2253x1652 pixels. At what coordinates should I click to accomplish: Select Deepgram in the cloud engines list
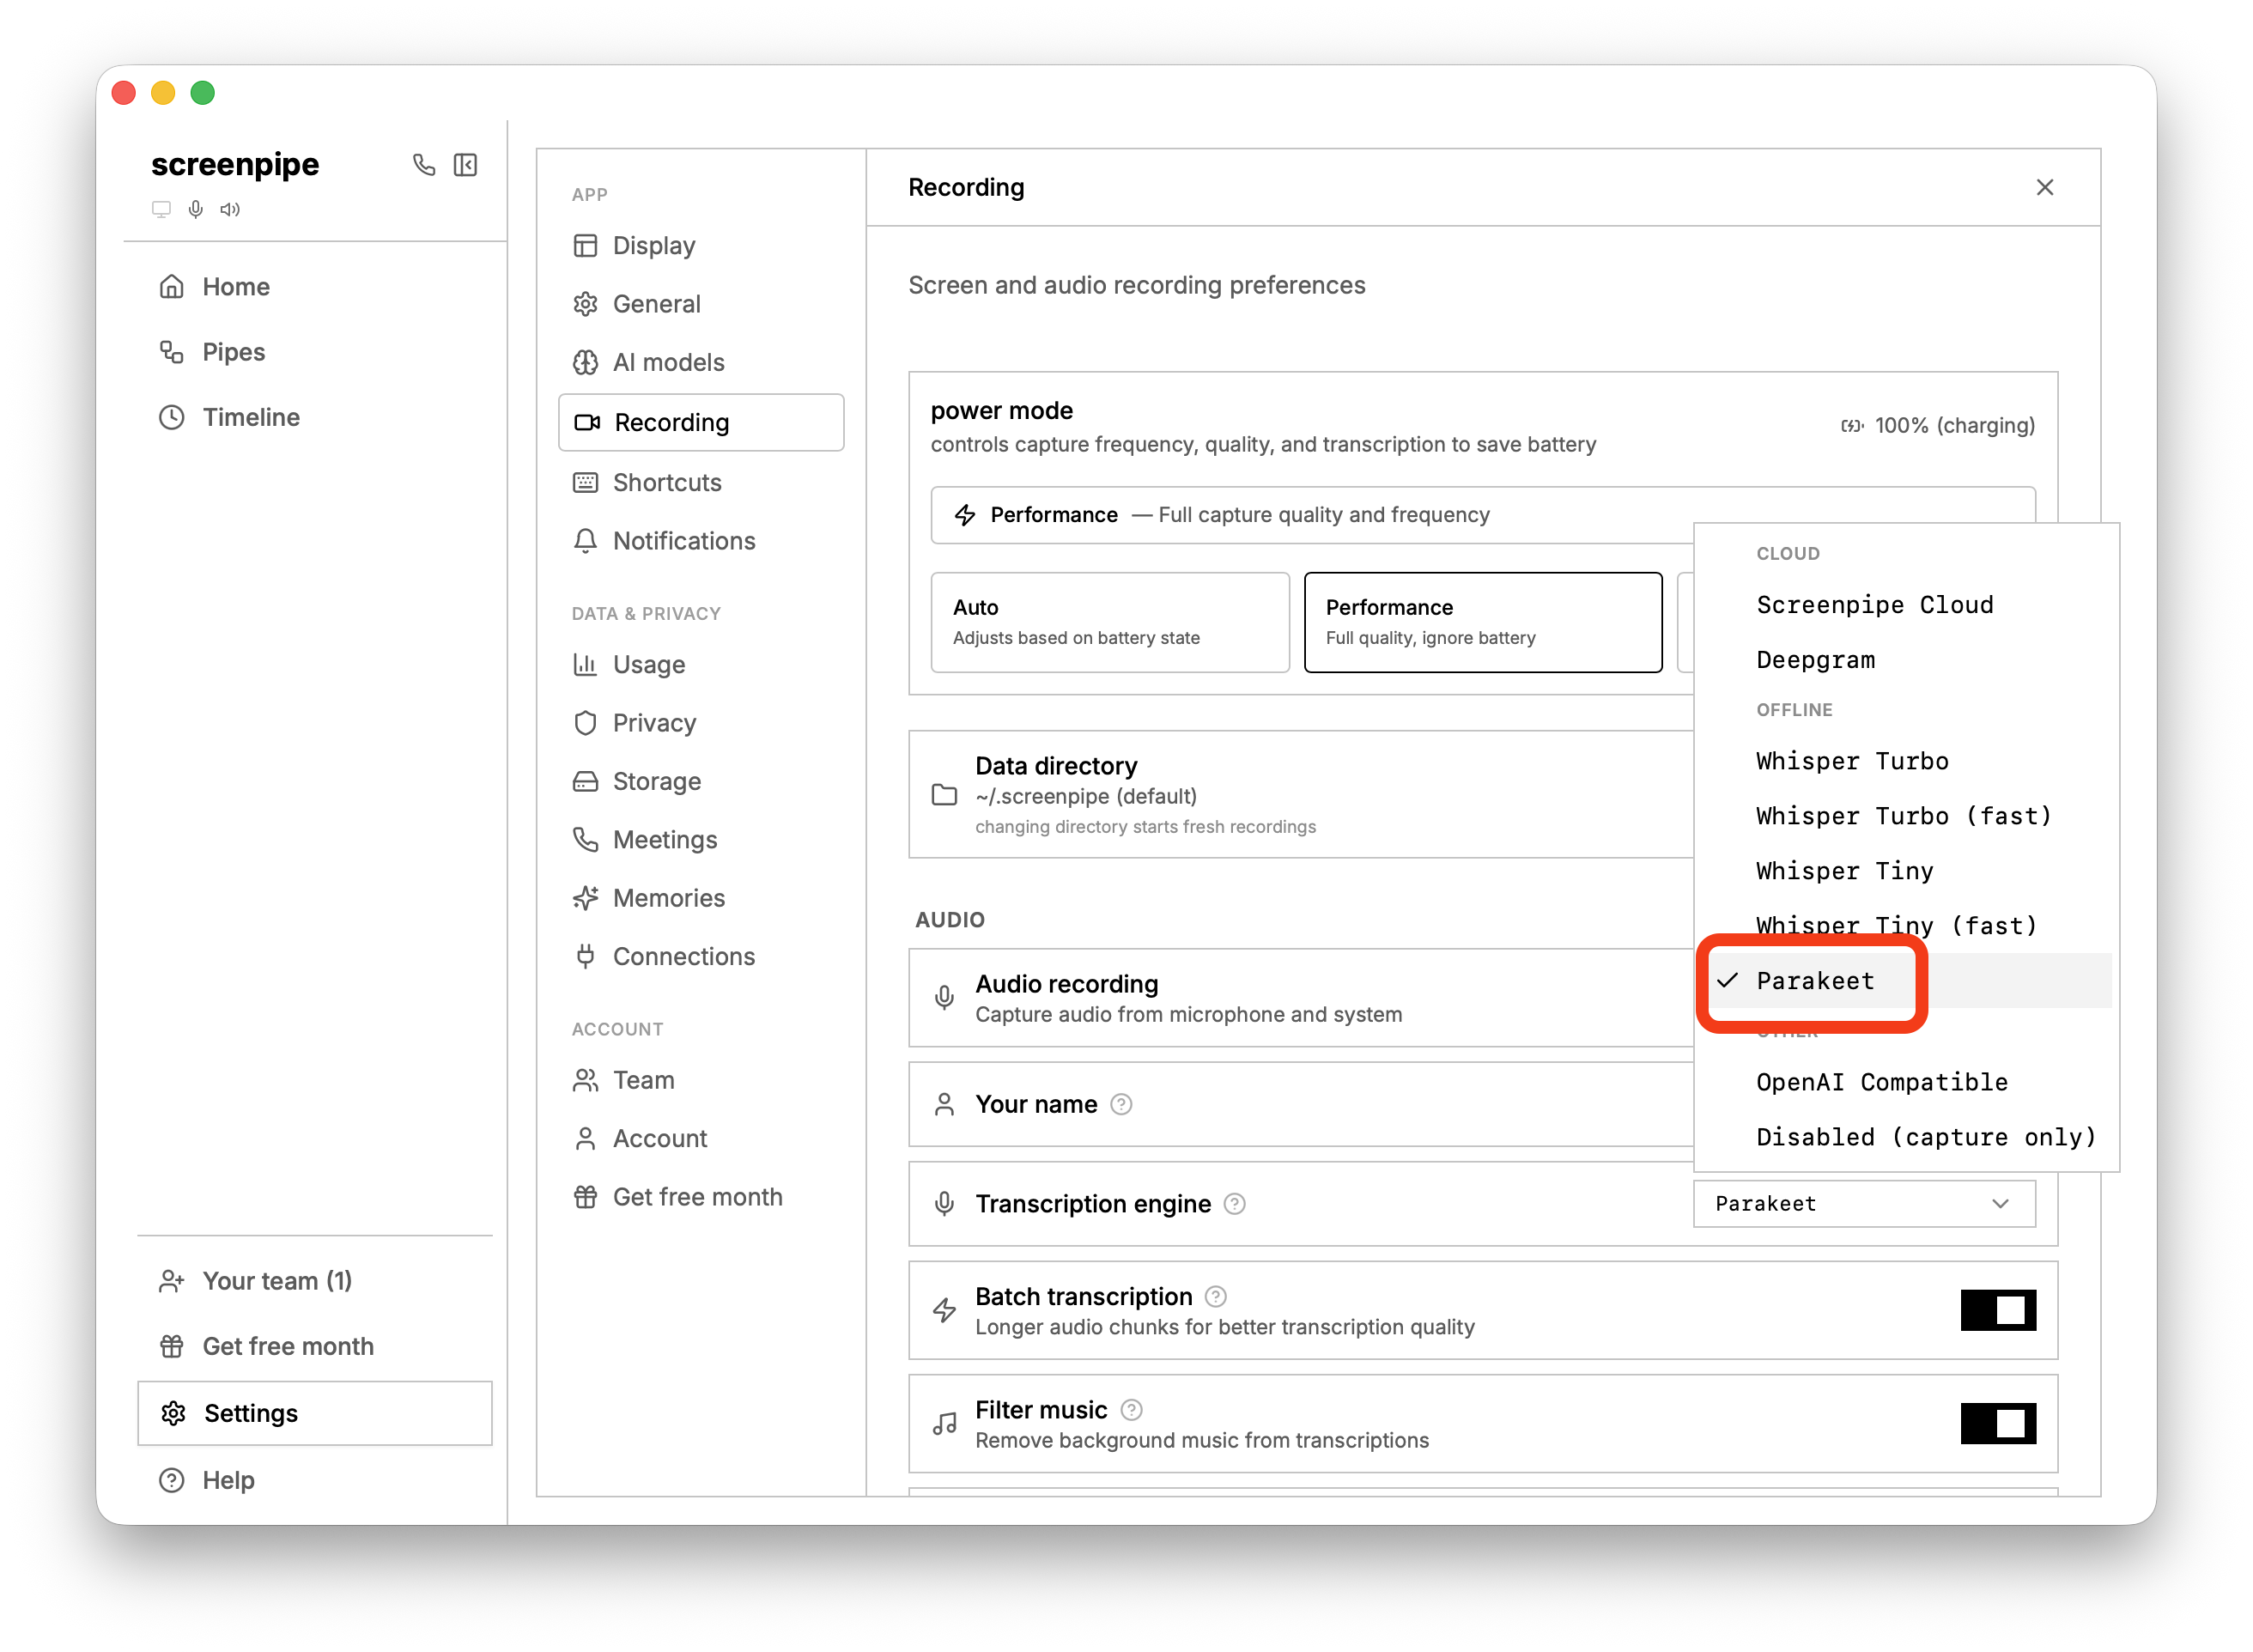(1815, 660)
